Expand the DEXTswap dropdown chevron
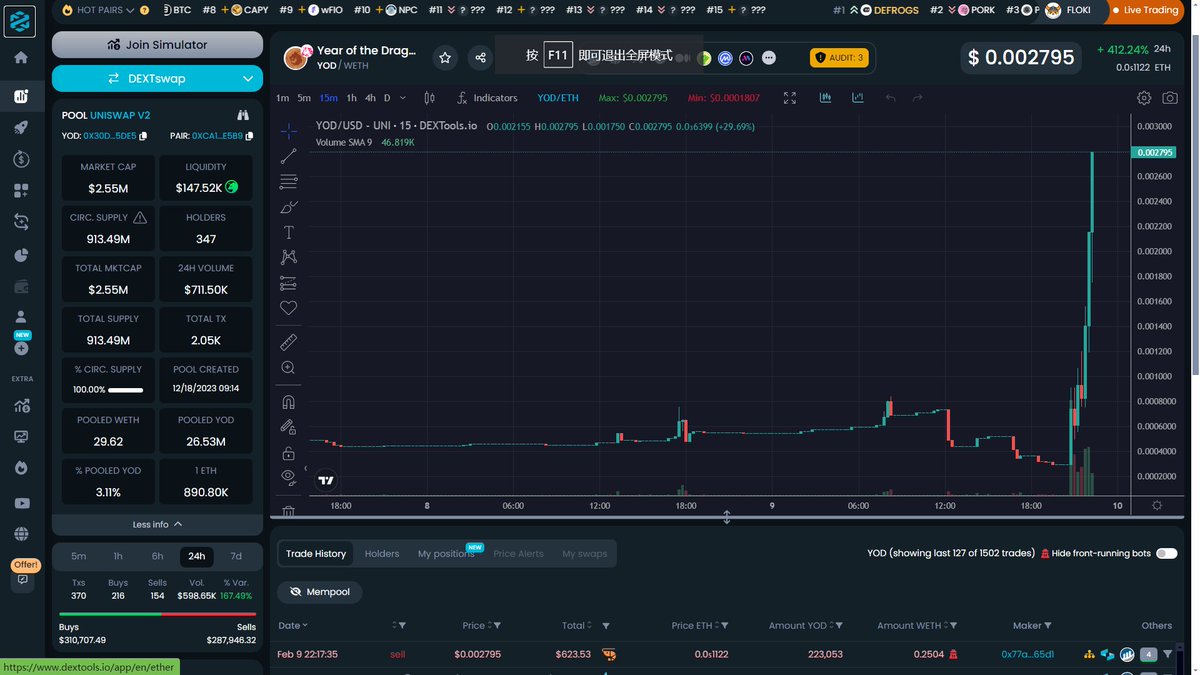 pyautogui.click(x=248, y=78)
